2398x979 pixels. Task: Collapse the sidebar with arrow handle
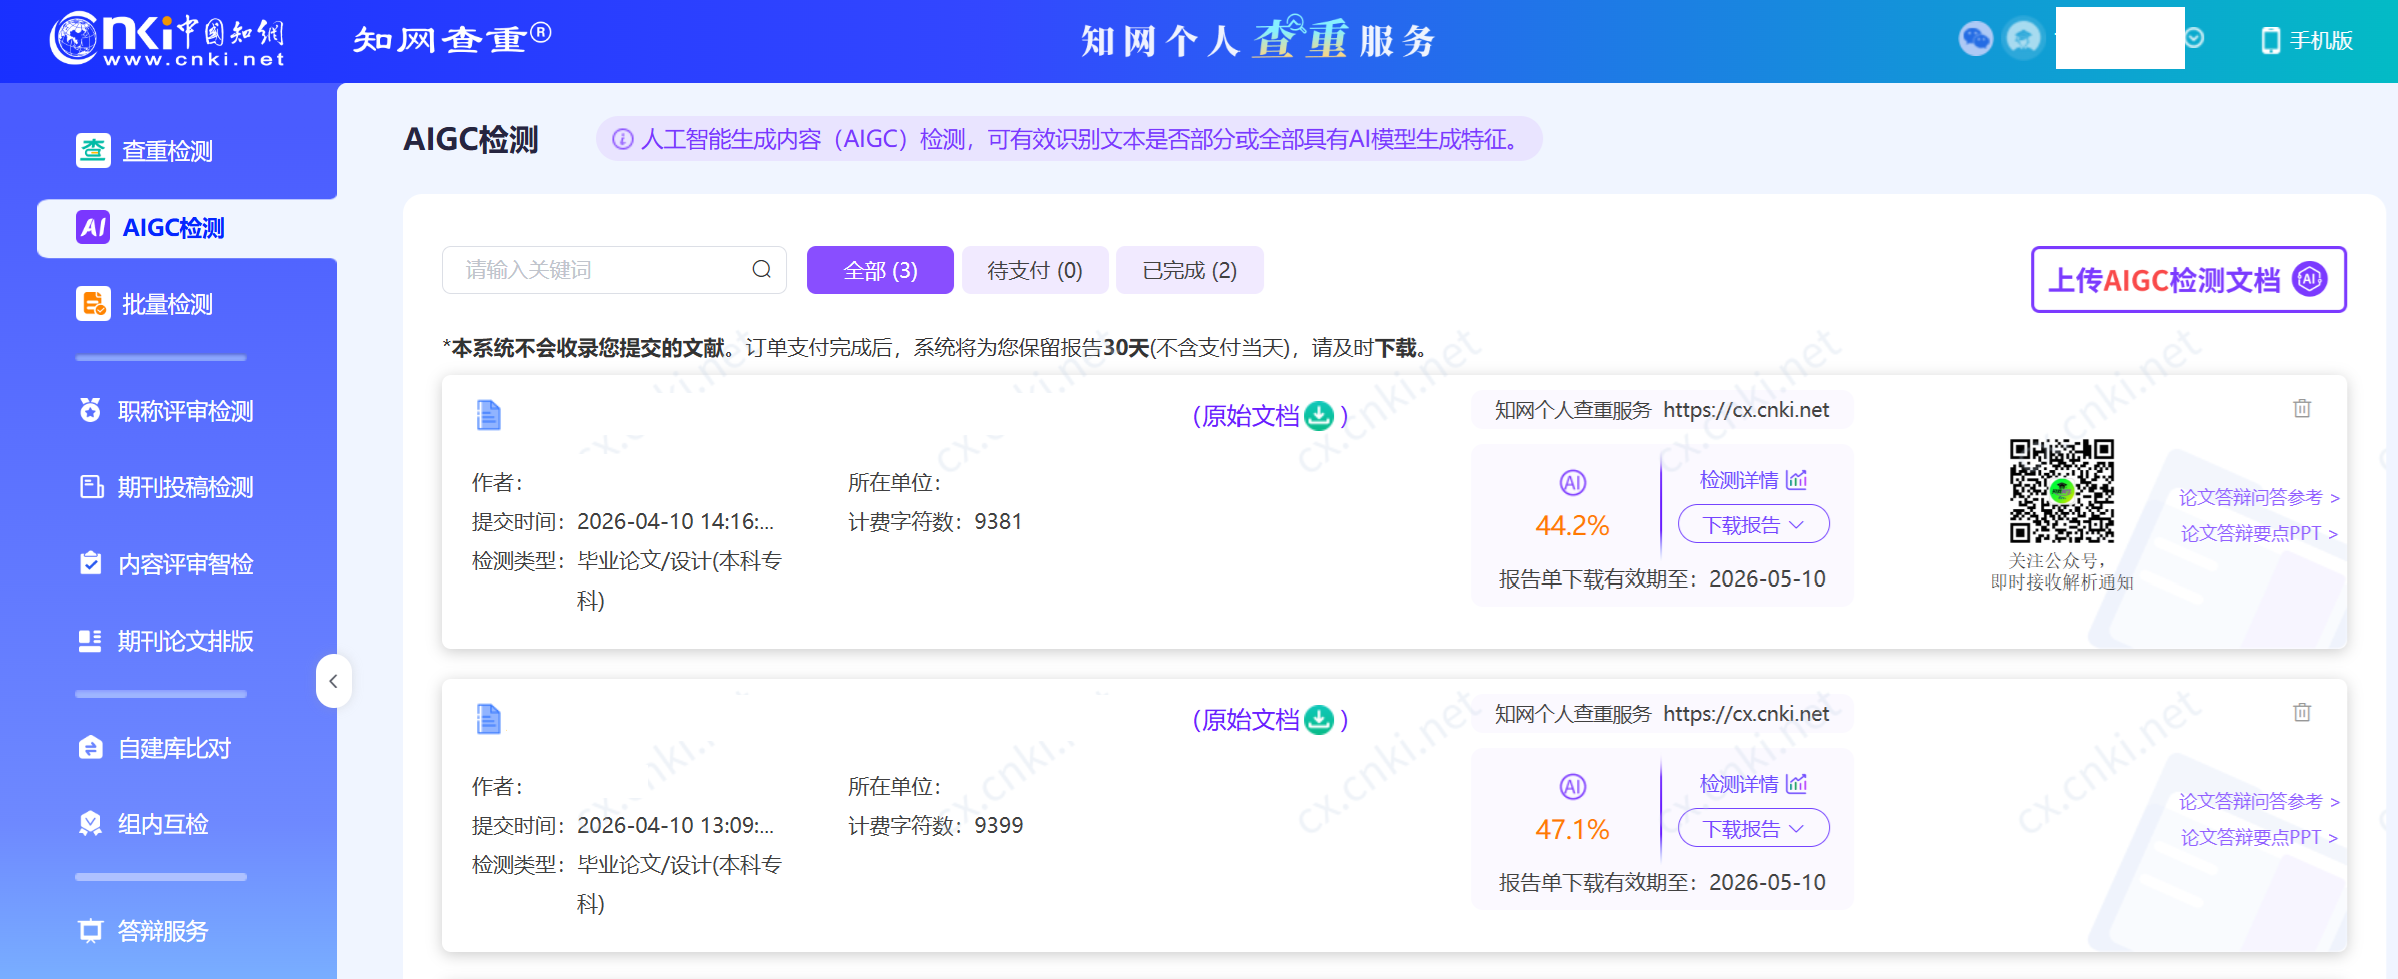tap(333, 681)
